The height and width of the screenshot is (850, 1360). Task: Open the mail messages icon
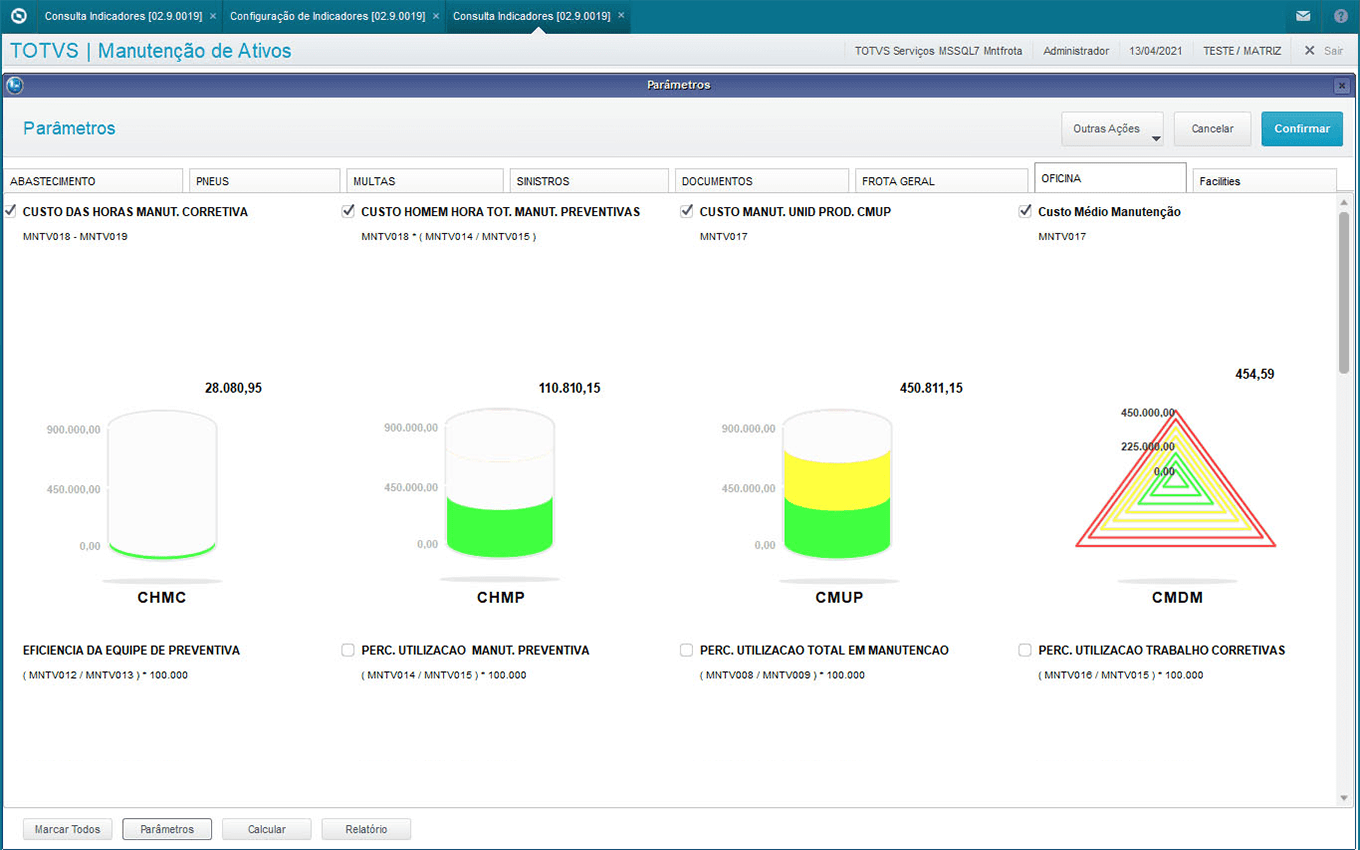pos(1303,16)
